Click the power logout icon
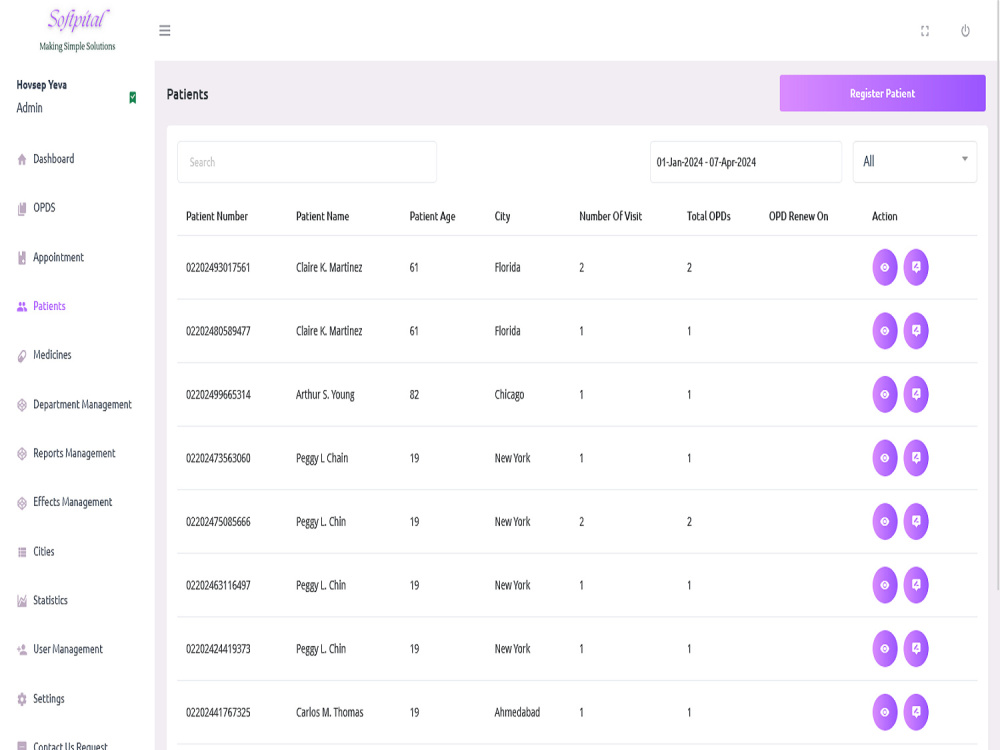 point(966,31)
